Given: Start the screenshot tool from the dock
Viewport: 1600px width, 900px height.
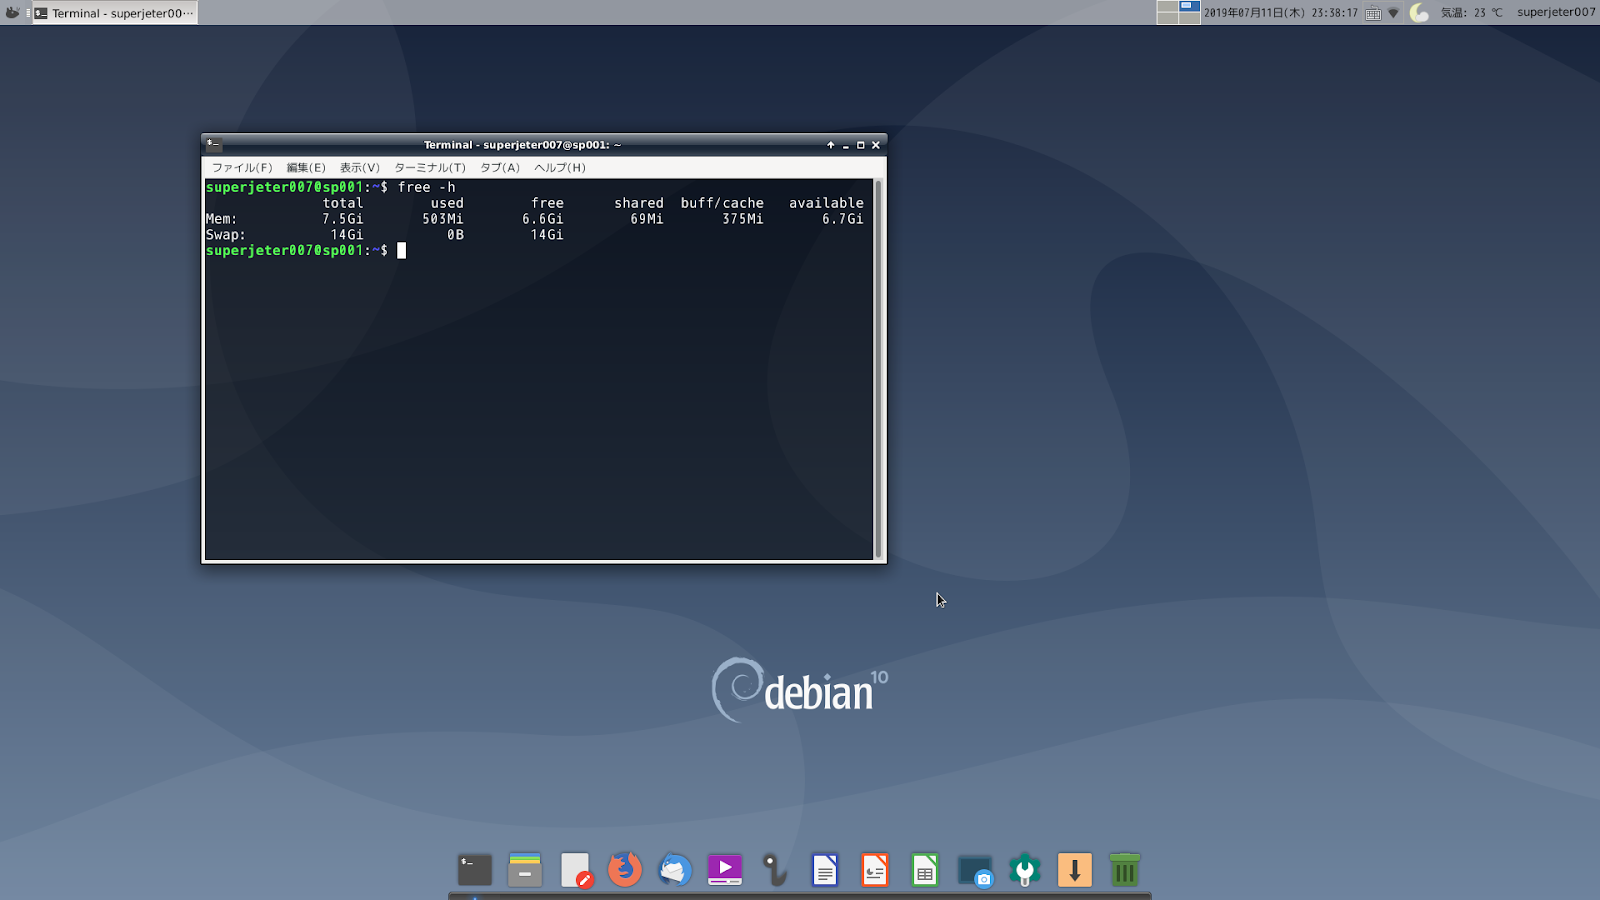Looking at the screenshot, I should point(975,870).
